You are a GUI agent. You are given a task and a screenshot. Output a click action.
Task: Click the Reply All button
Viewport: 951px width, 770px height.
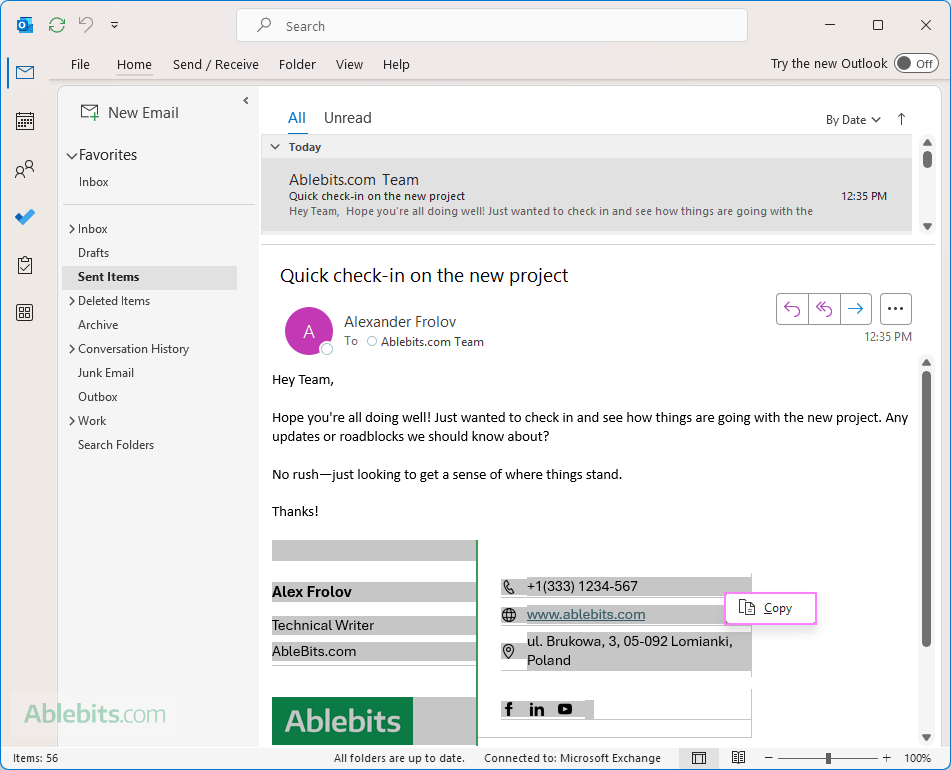[x=824, y=309]
